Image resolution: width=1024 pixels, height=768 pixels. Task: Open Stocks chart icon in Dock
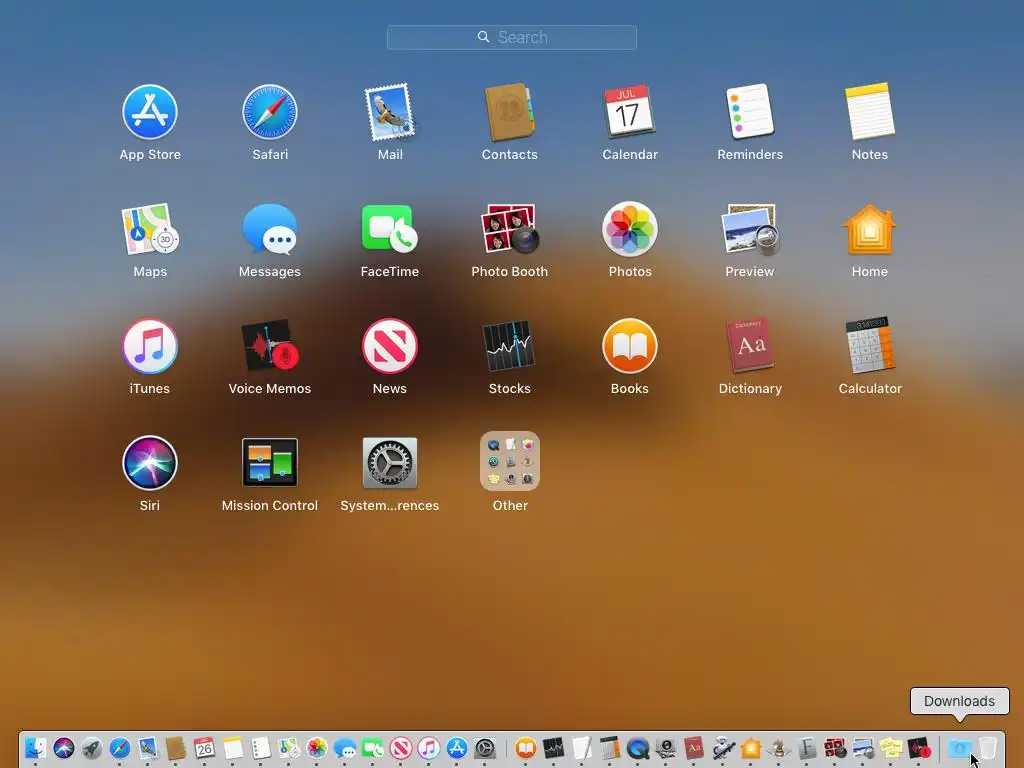coord(554,748)
